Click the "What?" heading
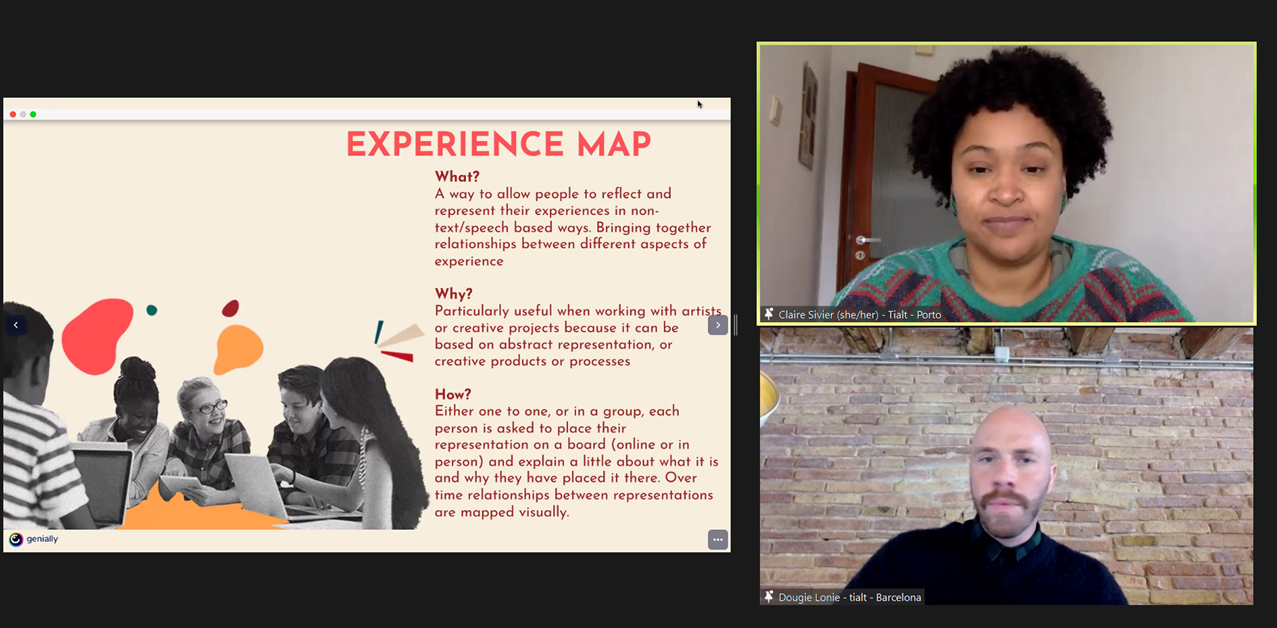The image size is (1277, 628). (x=457, y=177)
